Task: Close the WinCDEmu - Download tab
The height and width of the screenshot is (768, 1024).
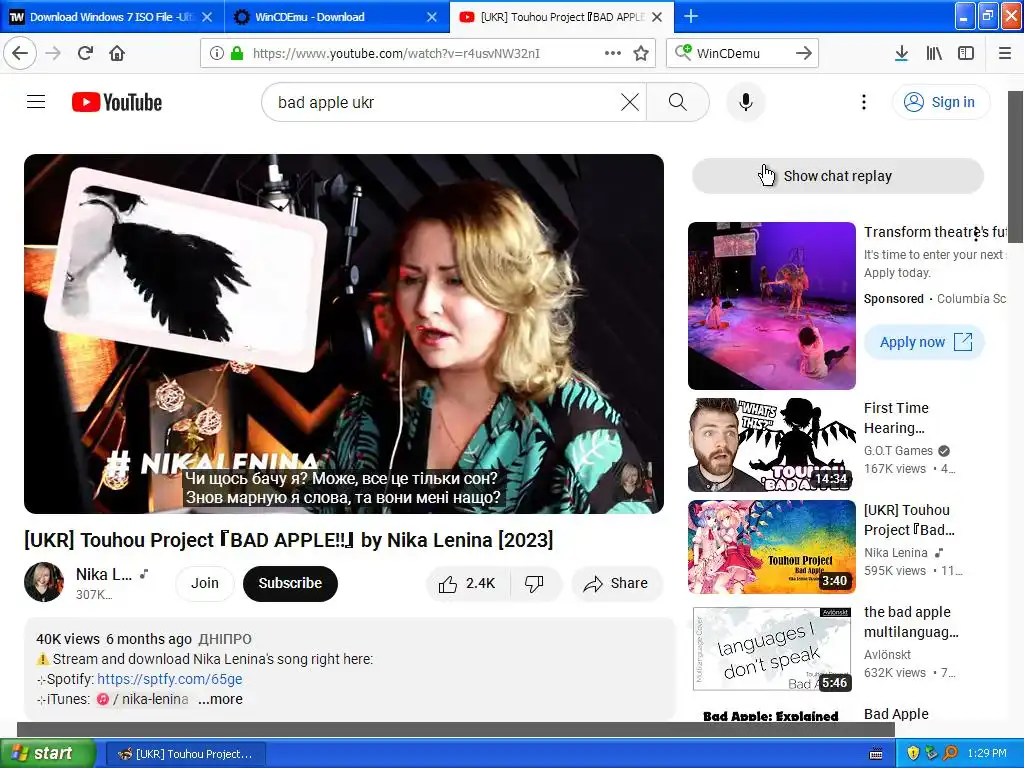Action: (432, 17)
